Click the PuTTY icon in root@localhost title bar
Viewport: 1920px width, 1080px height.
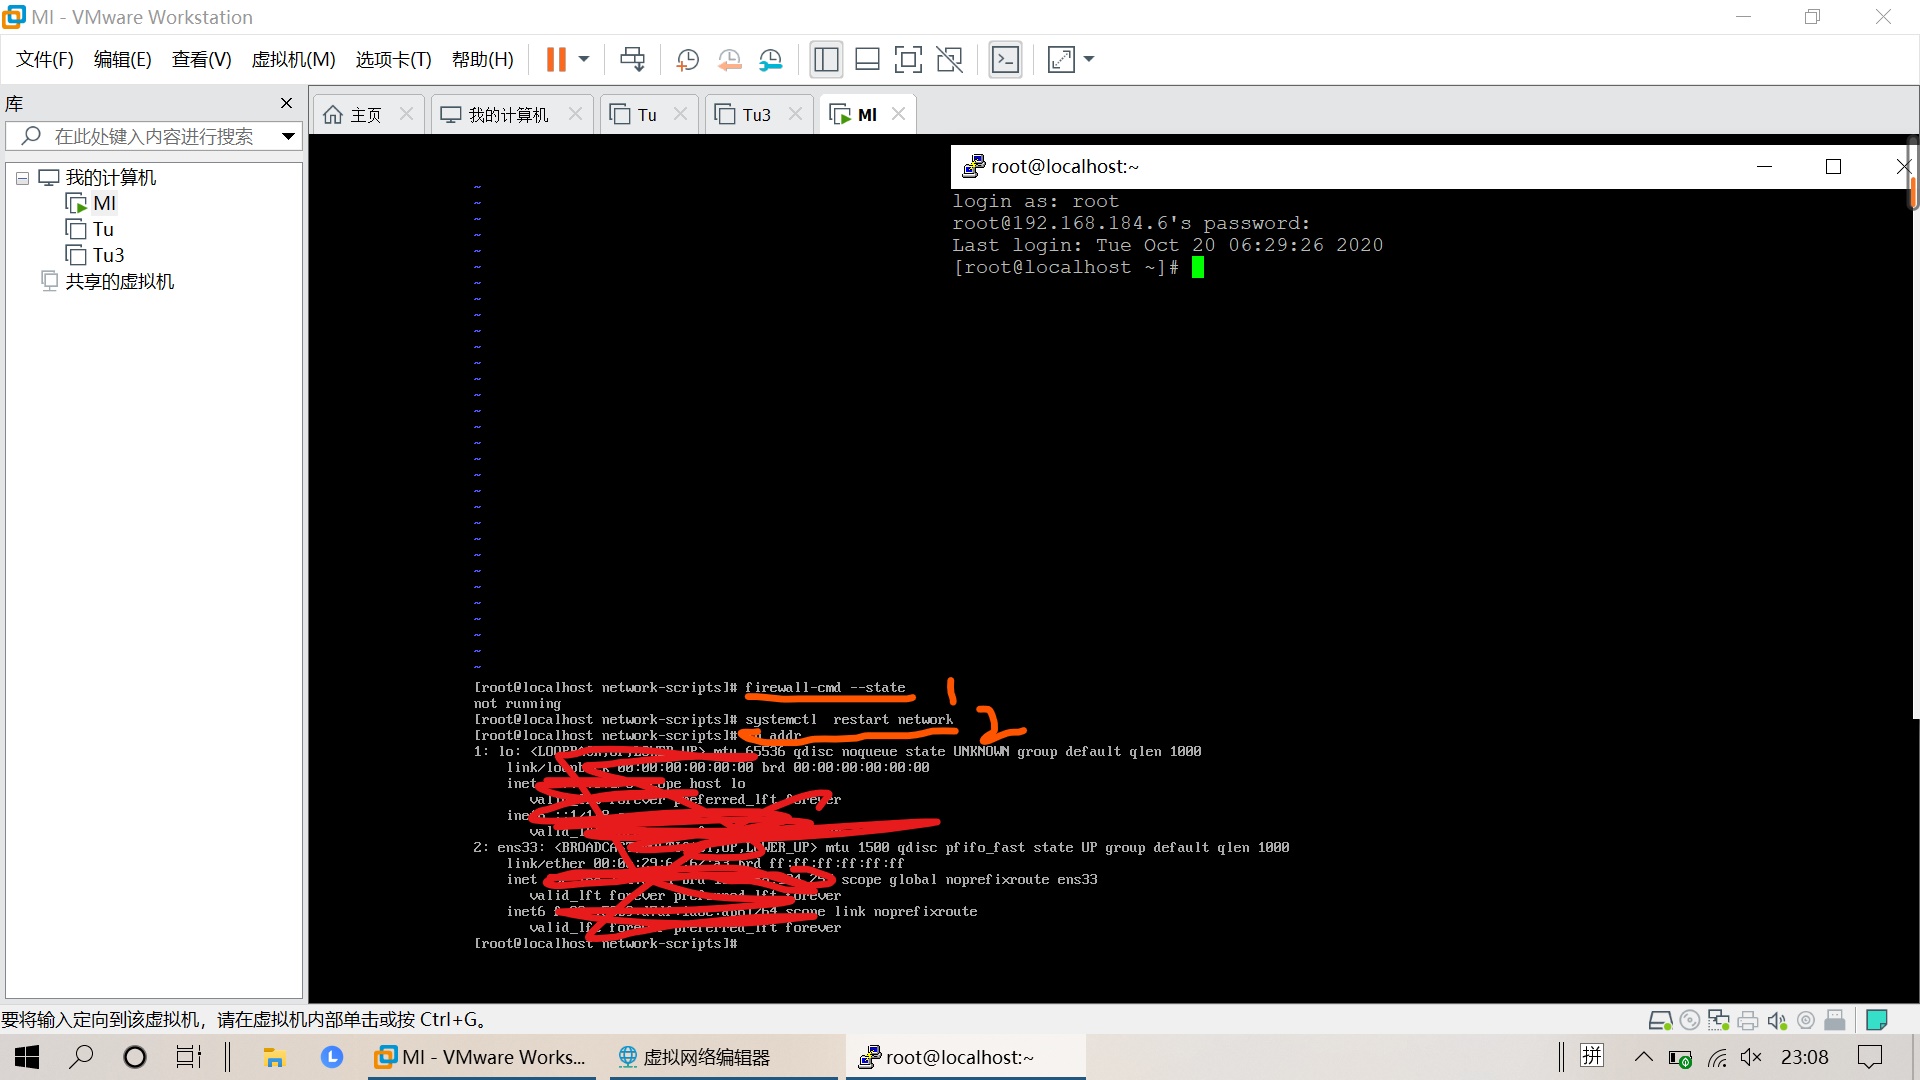(973, 167)
